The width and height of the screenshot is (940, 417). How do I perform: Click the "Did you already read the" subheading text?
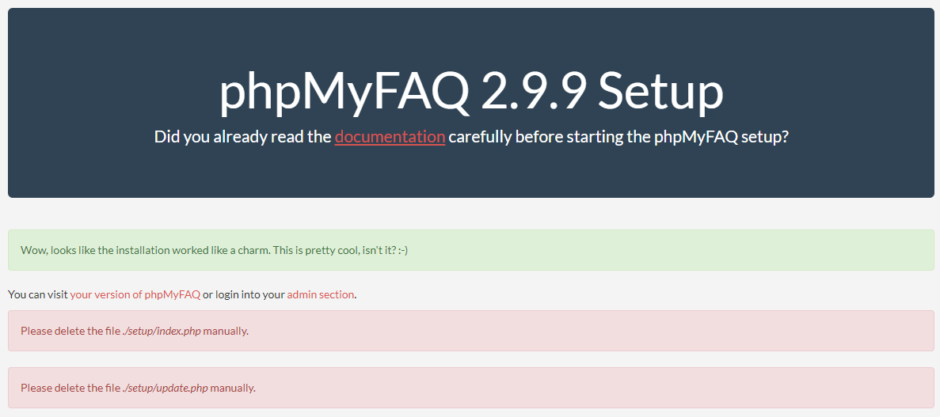coord(242,137)
